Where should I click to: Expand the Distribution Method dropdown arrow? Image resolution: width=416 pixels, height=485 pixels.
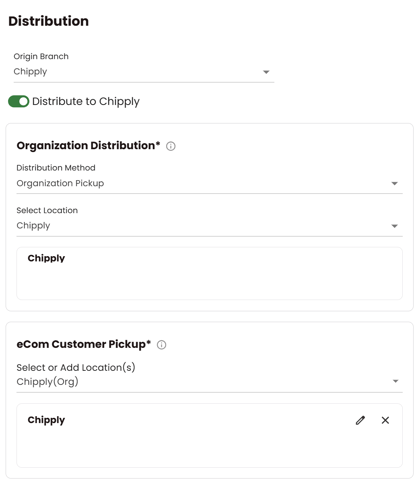click(x=395, y=183)
